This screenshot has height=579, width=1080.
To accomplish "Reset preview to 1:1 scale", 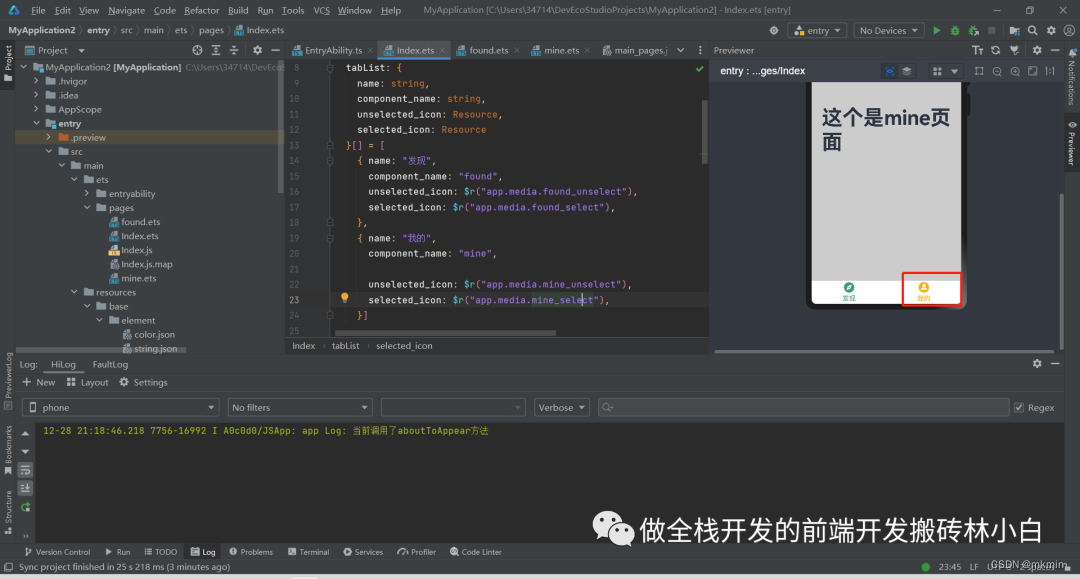I will (1050, 71).
